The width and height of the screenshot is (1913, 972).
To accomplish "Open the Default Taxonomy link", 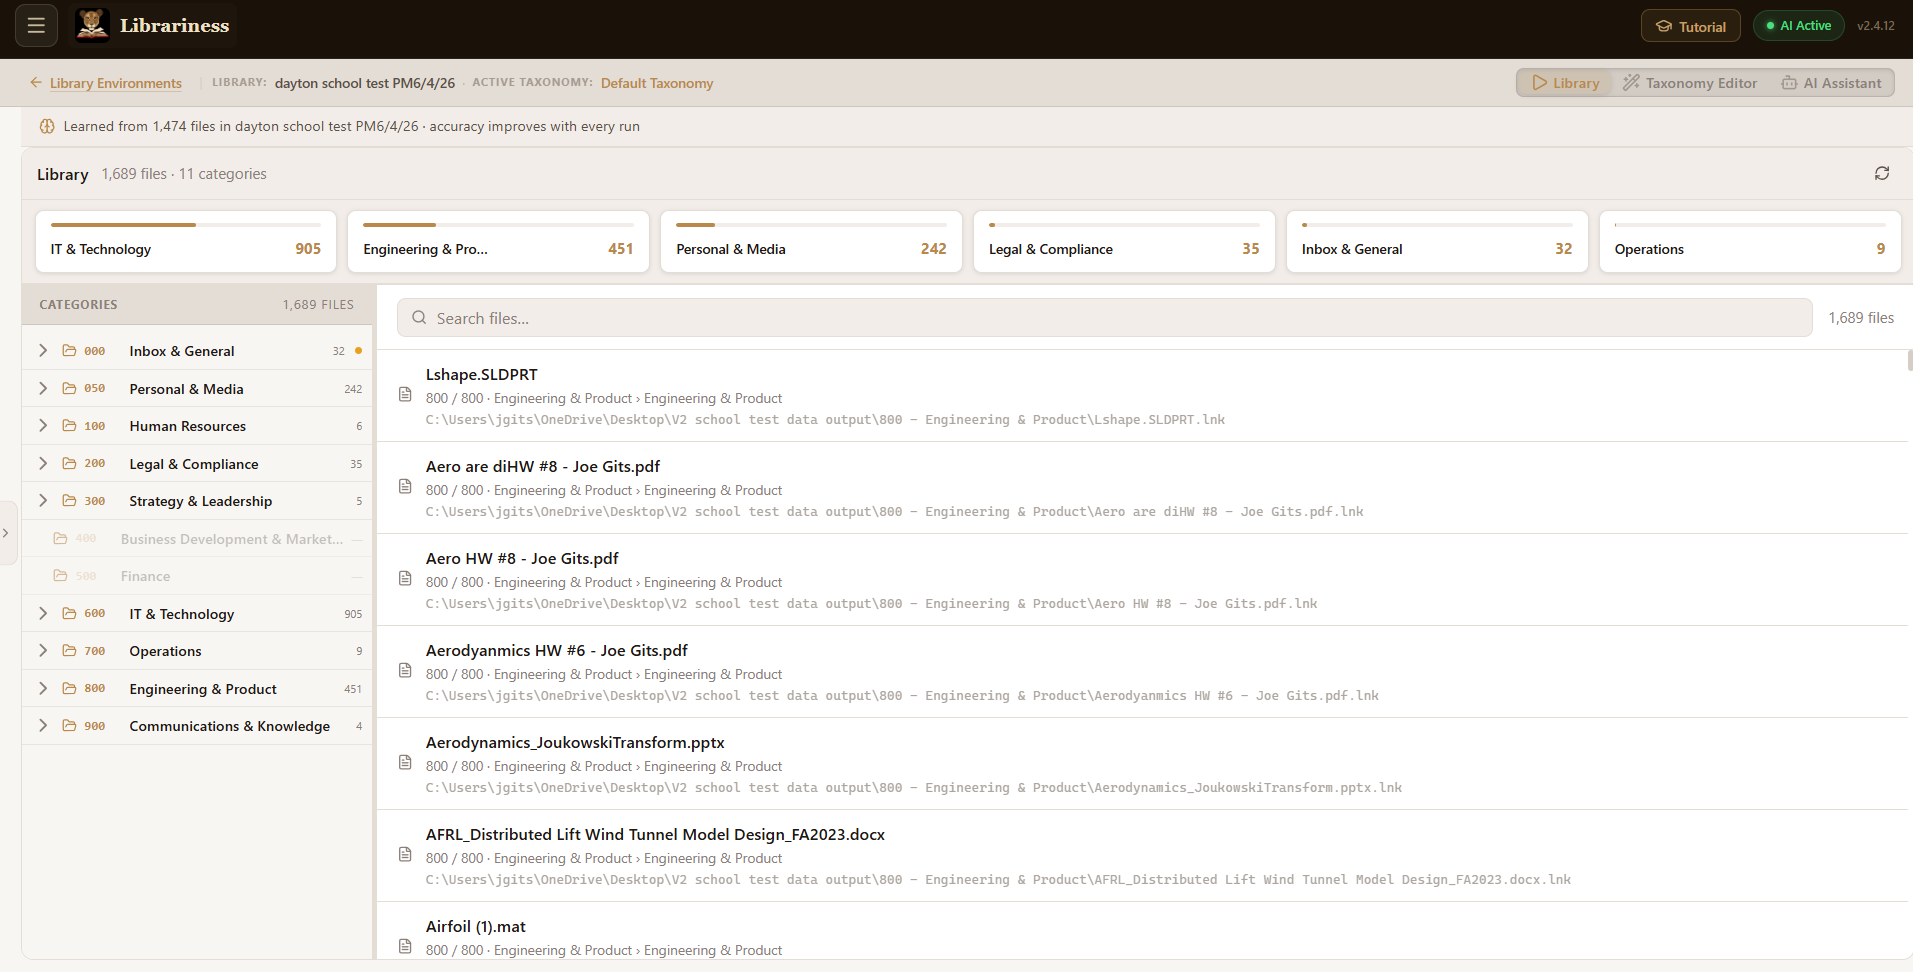I will pos(657,83).
